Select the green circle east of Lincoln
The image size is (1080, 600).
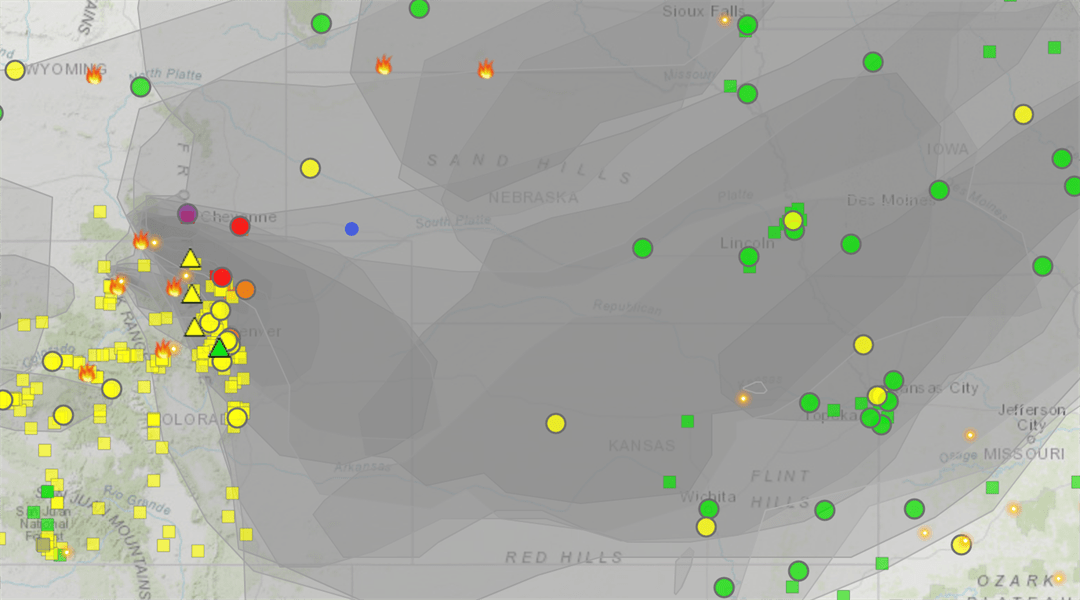pos(851,244)
